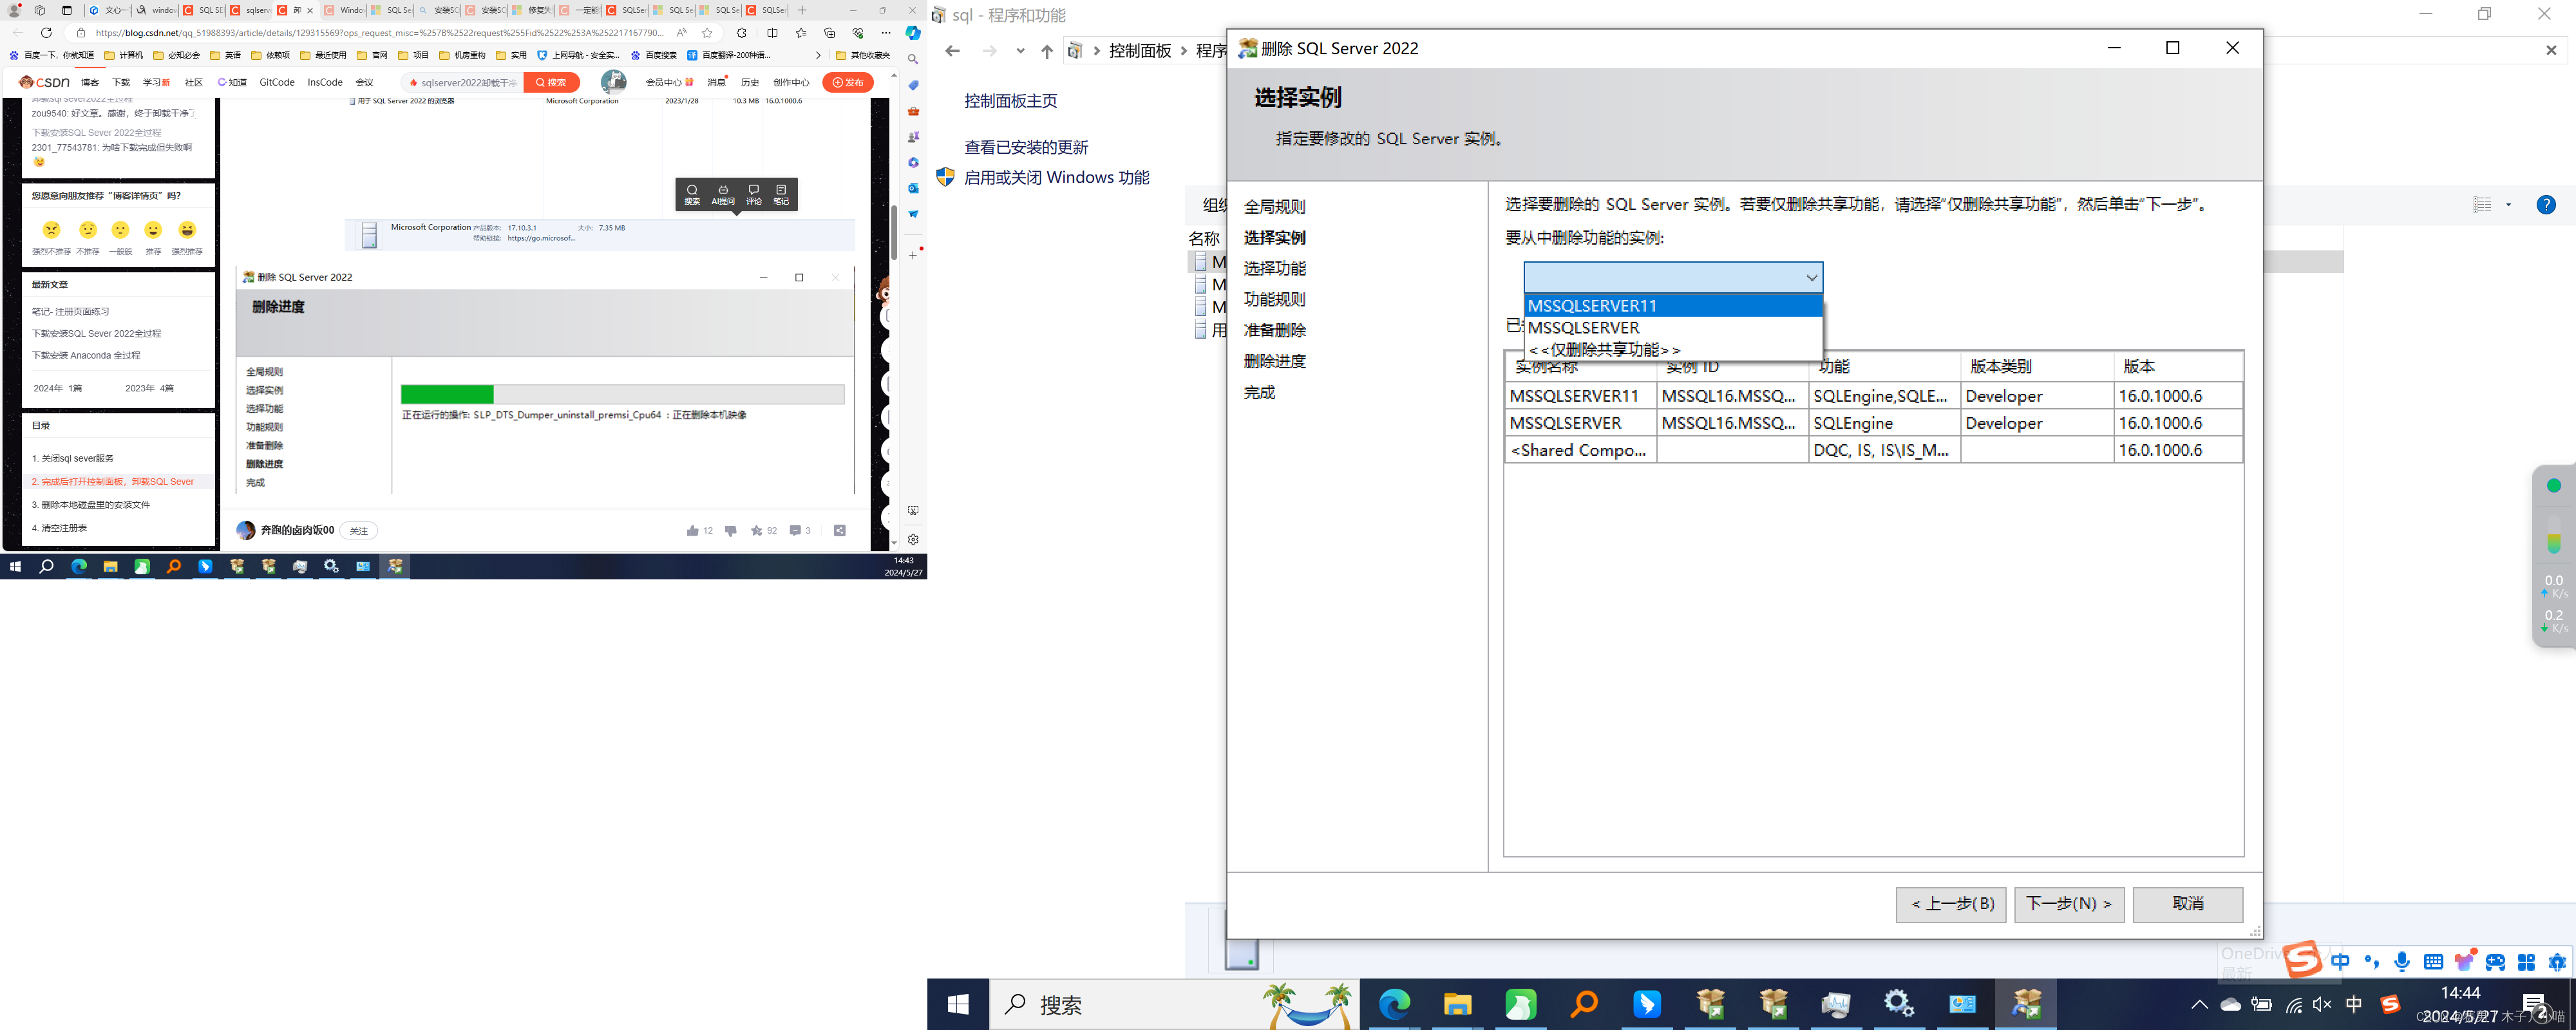Toggle the 关注 follow button beside the author
The height and width of the screenshot is (1030, 2576).
[x=358, y=531]
